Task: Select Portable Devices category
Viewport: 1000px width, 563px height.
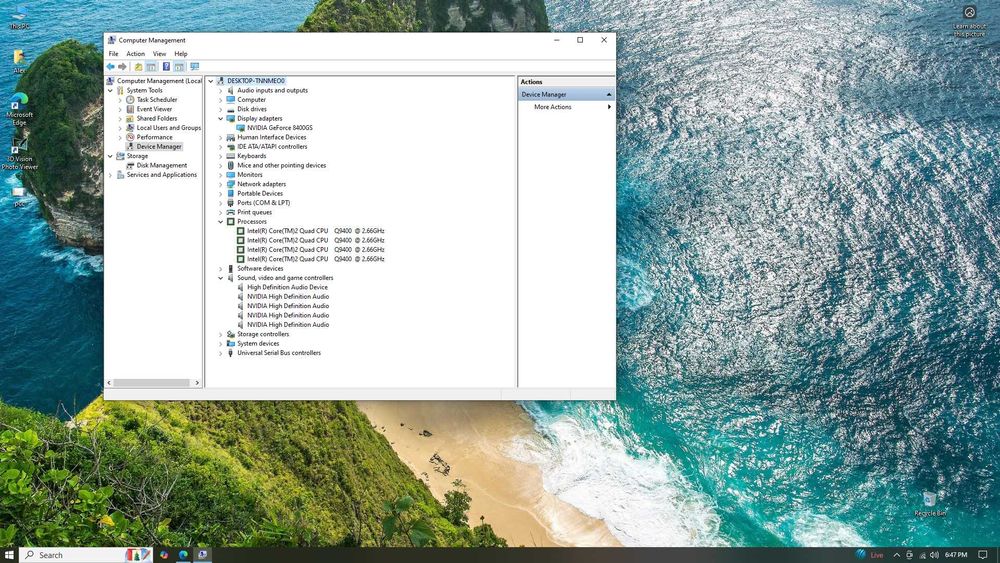Action: 260,193
